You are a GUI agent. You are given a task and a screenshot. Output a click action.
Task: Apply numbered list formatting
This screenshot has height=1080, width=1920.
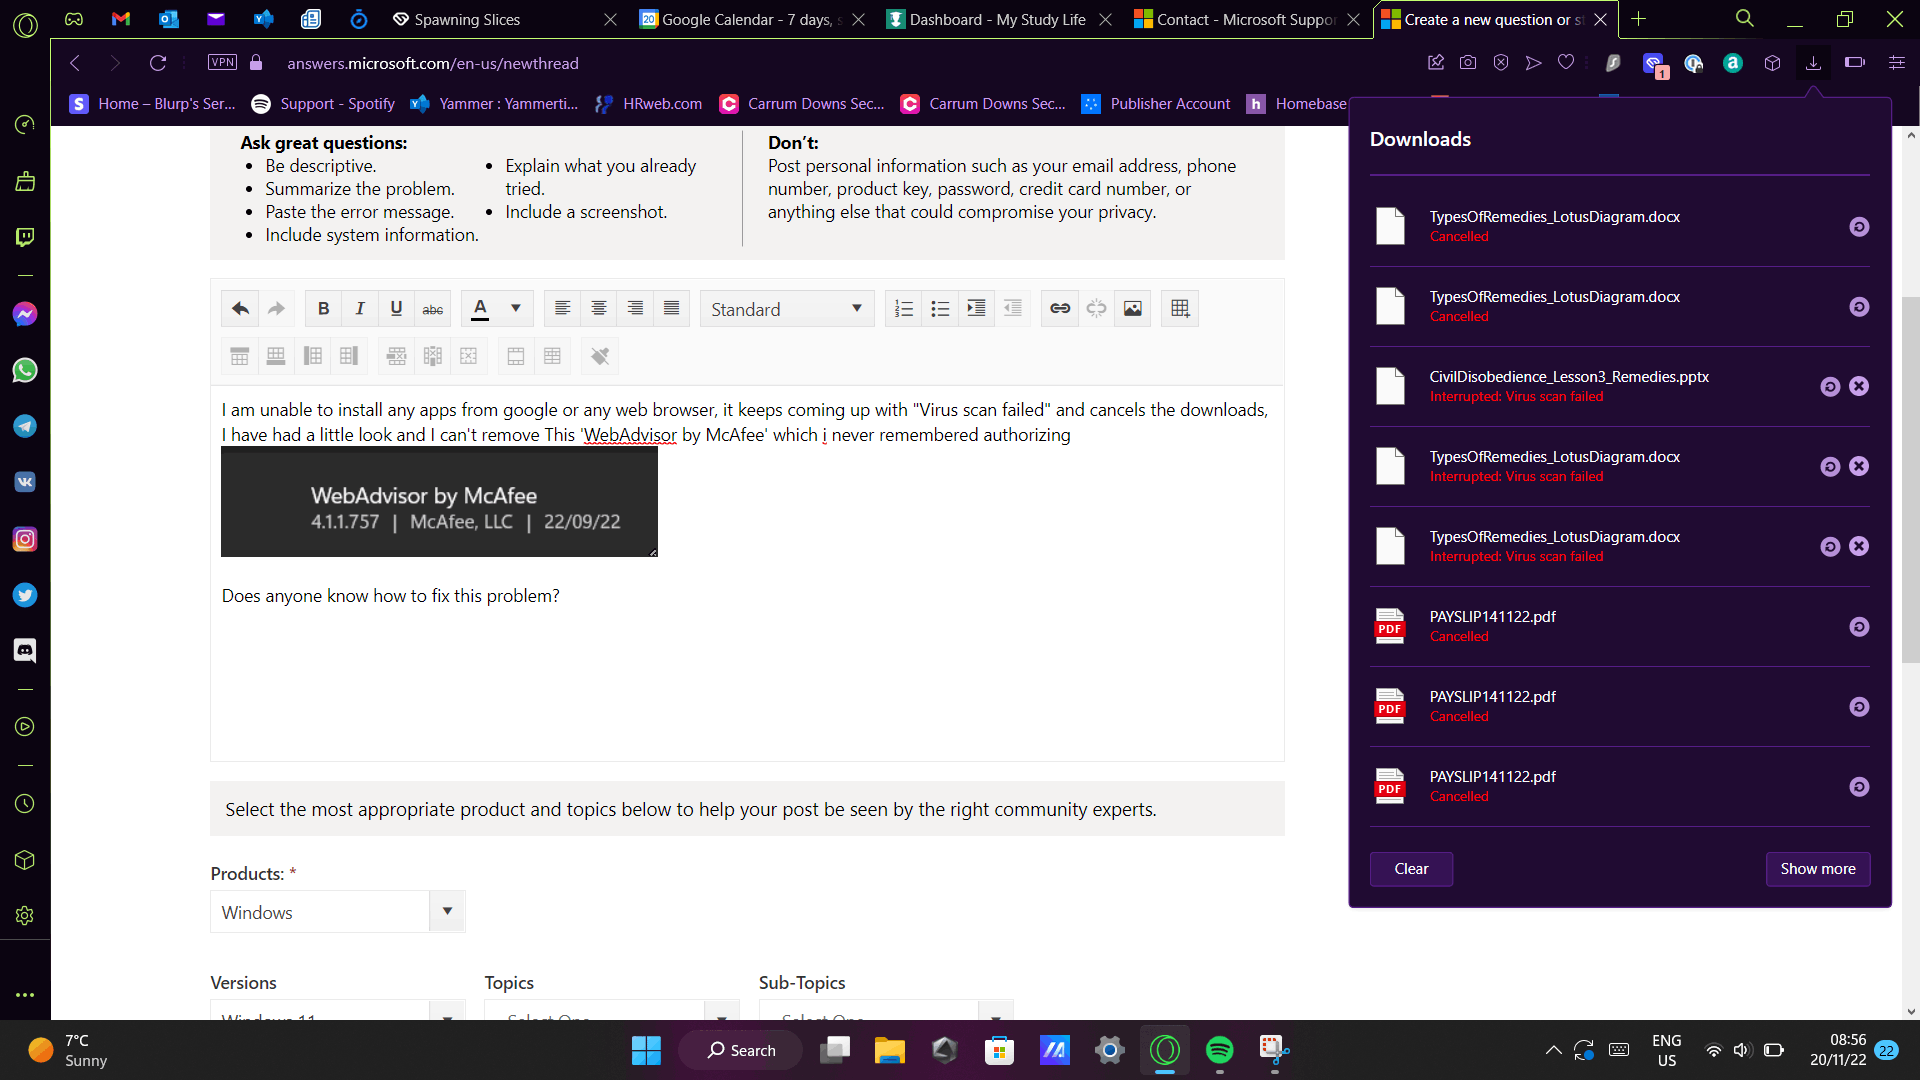click(903, 309)
